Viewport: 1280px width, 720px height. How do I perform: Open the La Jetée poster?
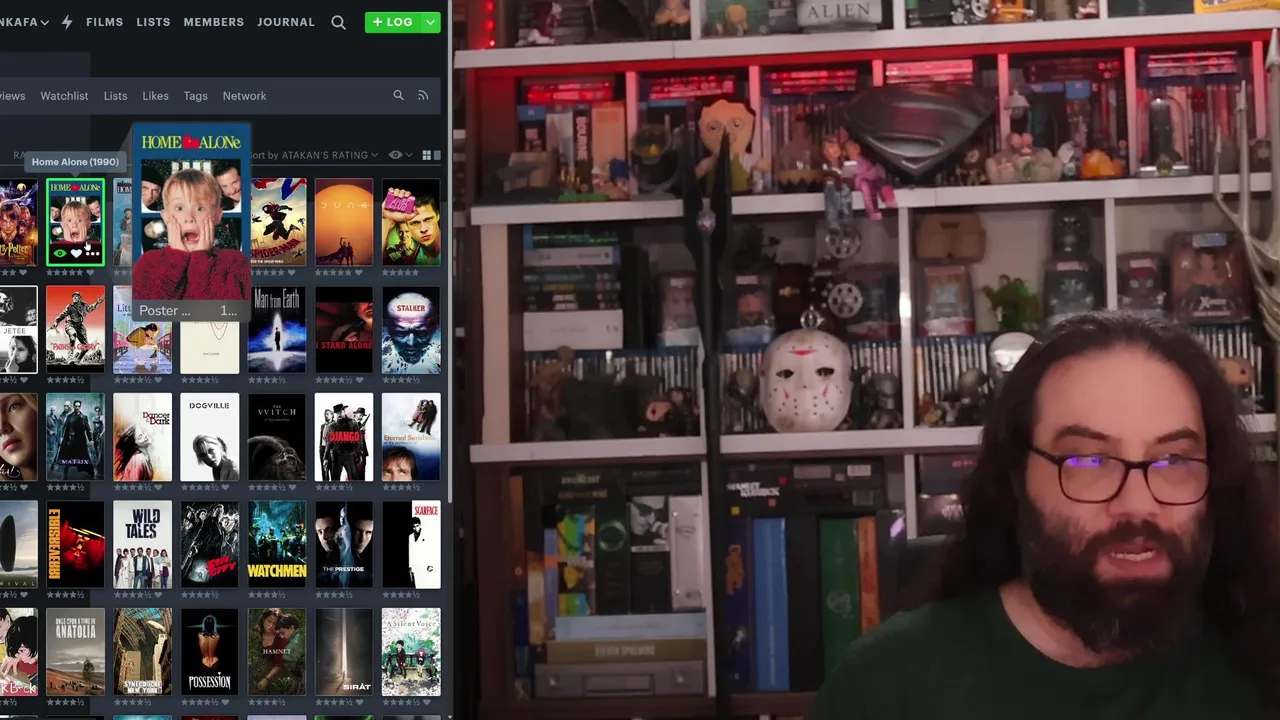(x=18, y=330)
